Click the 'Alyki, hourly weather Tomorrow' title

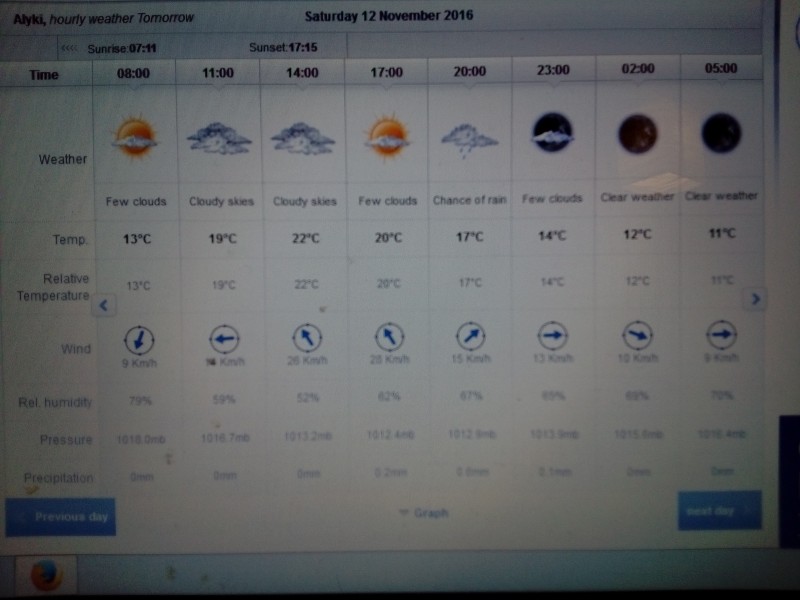point(104,19)
